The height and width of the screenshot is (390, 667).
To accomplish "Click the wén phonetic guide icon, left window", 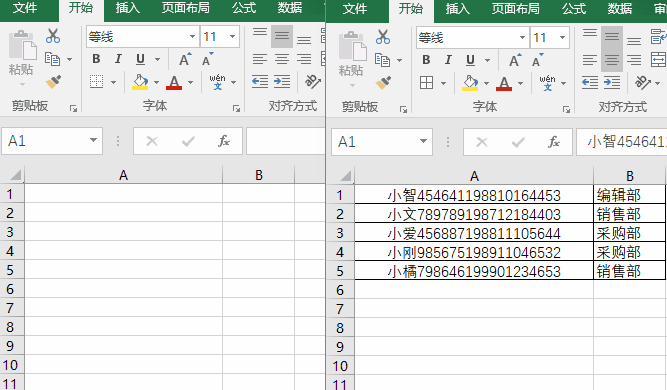I will pos(217,82).
